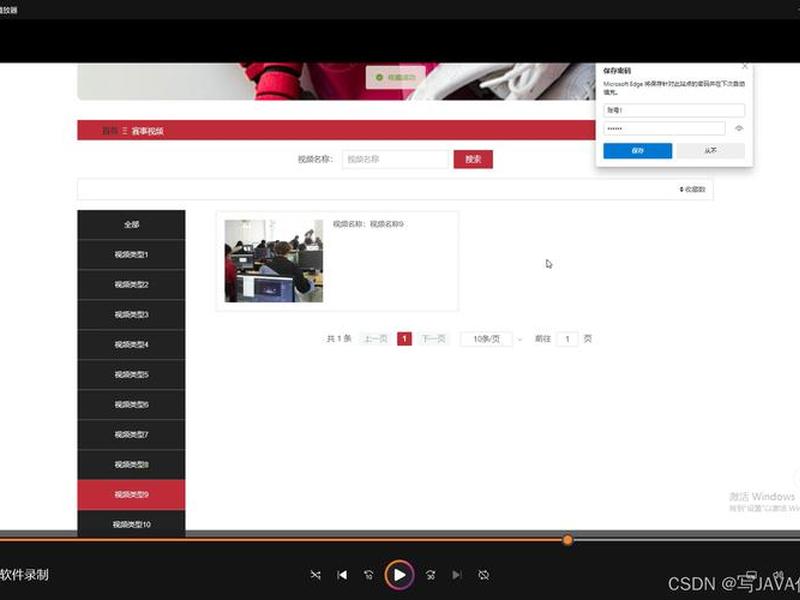This screenshot has height=600, width=800.
Task: Toggle shuffle in the media player
Action: [x=315, y=575]
